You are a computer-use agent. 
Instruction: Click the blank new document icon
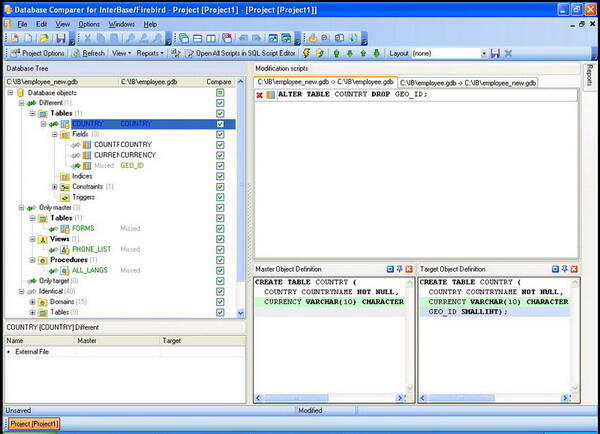[x=29, y=38]
